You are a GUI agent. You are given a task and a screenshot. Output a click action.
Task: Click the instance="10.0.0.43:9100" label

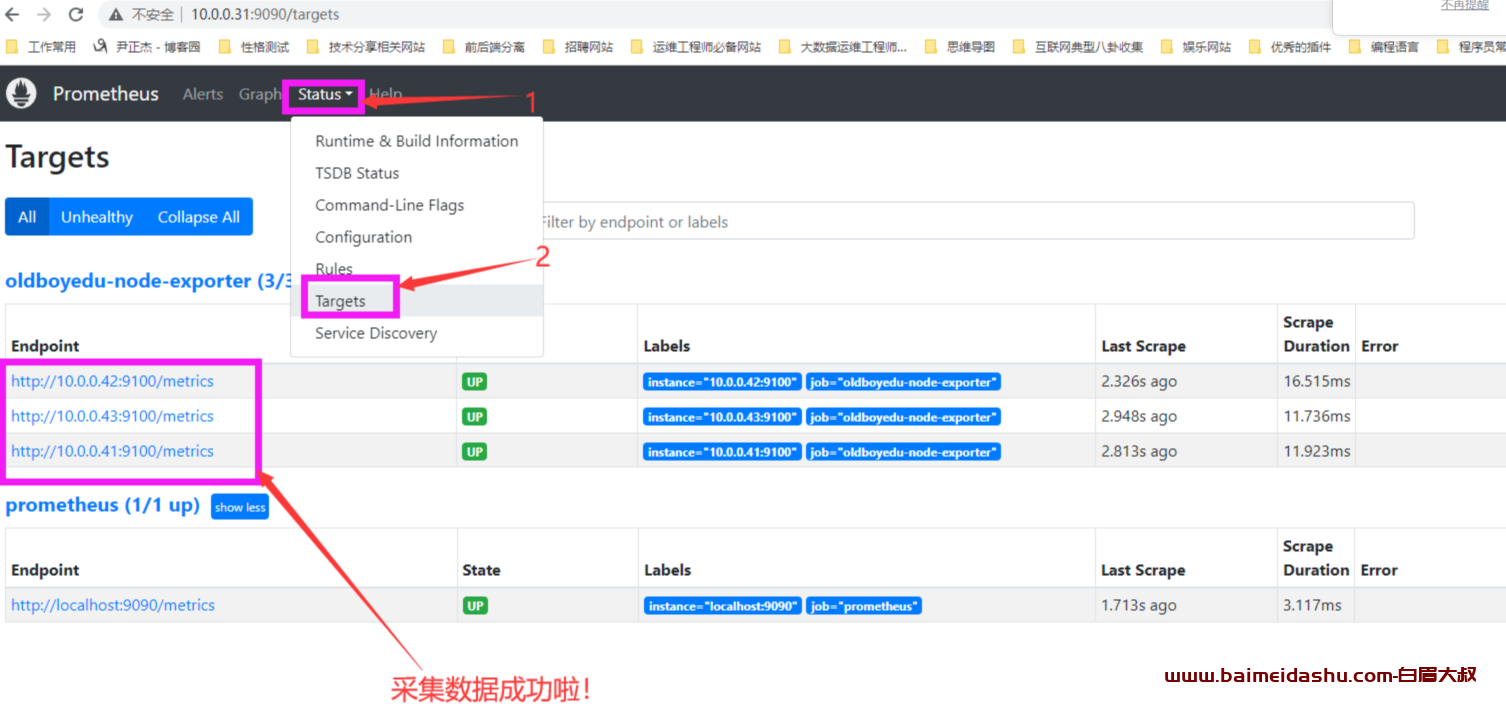point(722,417)
